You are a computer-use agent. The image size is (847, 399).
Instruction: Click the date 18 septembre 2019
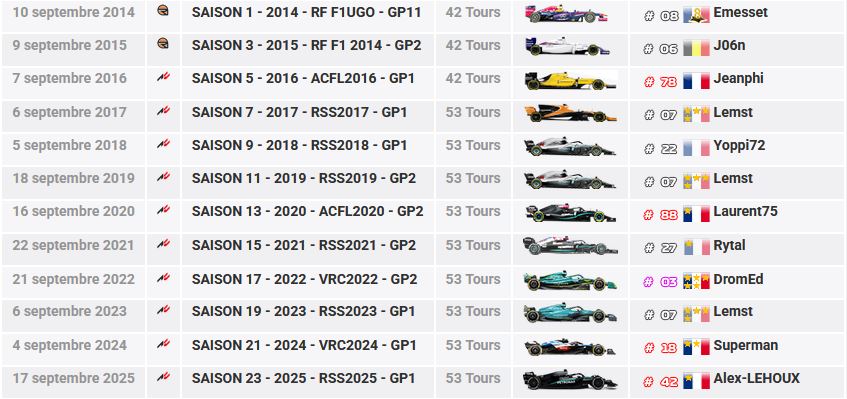[73, 178]
